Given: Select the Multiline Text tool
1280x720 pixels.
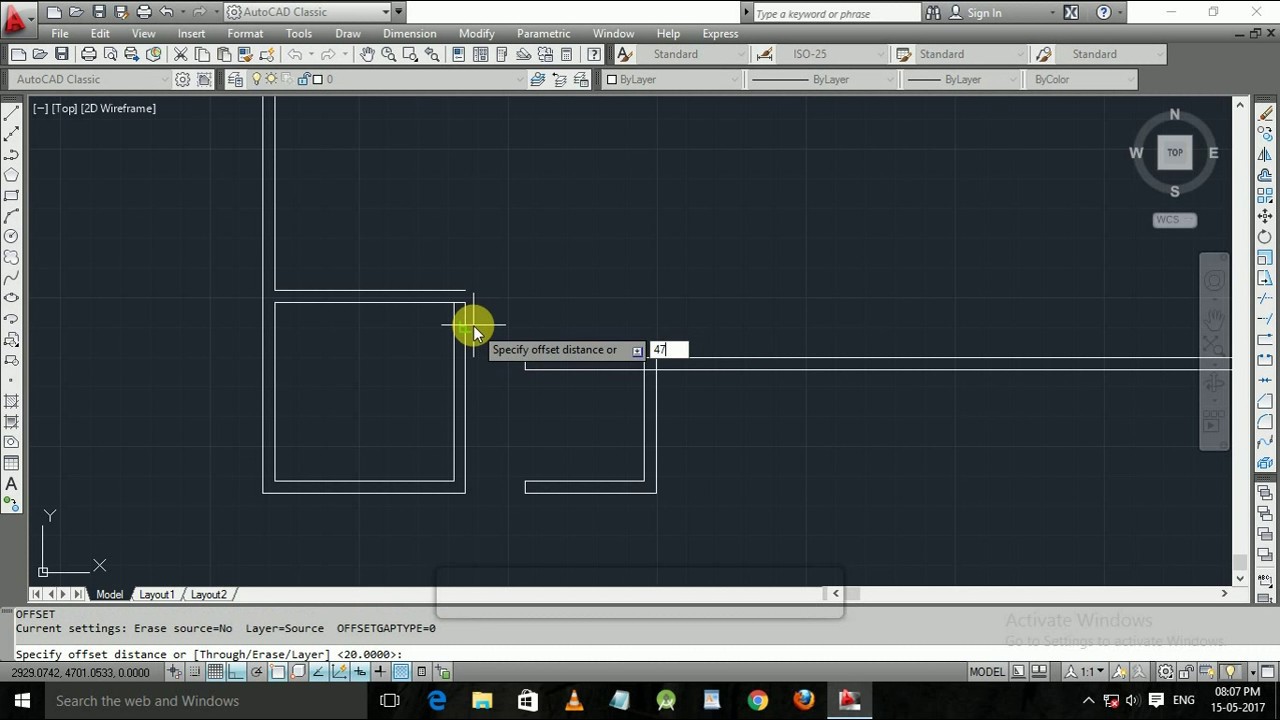Looking at the screenshot, I should click(11, 484).
